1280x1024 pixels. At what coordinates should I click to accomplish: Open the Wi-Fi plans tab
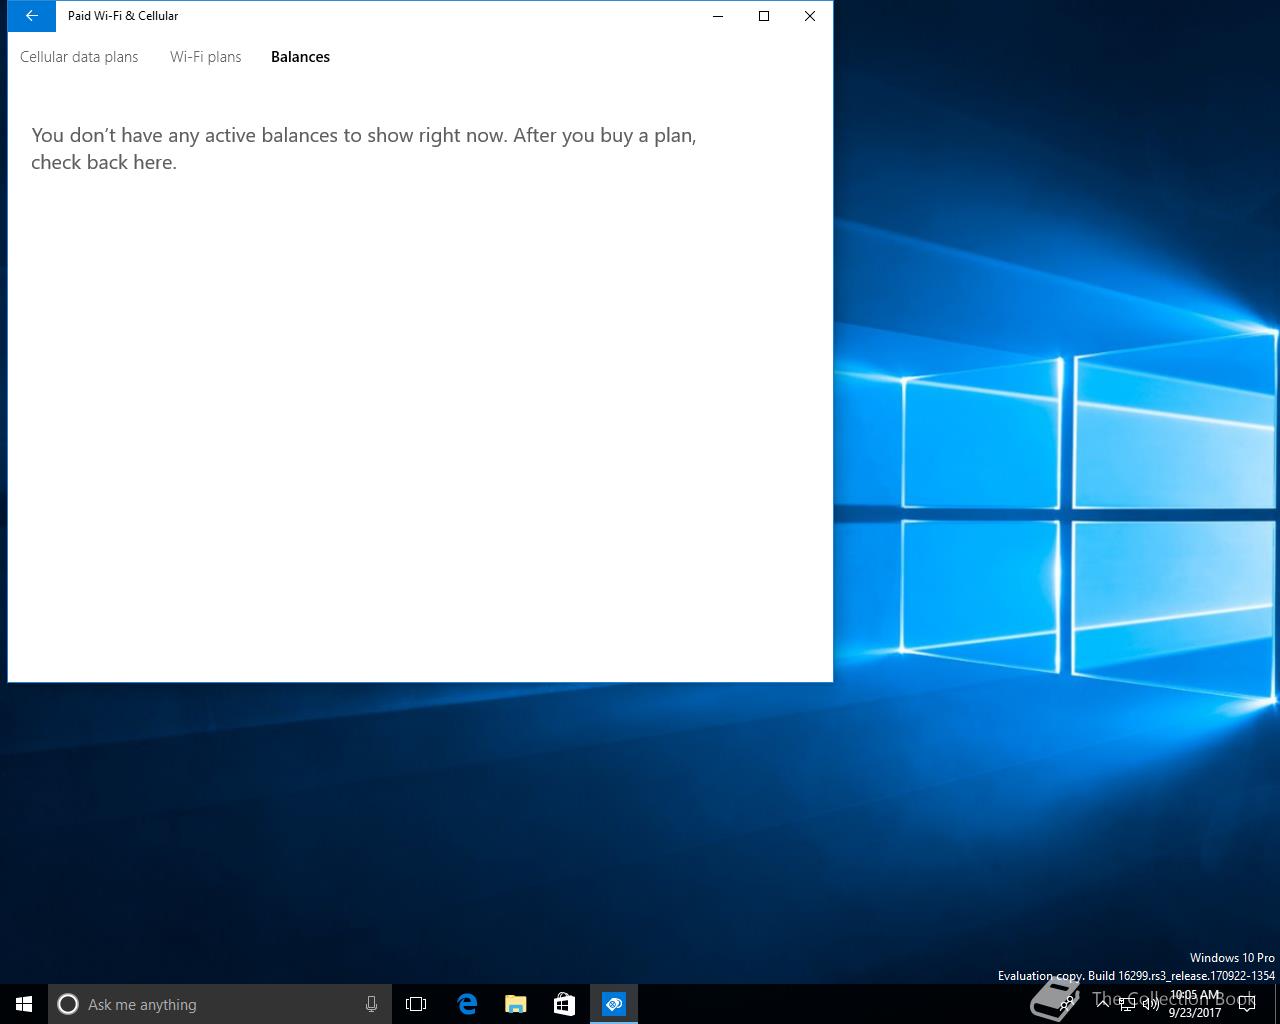[x=206, y=57]
